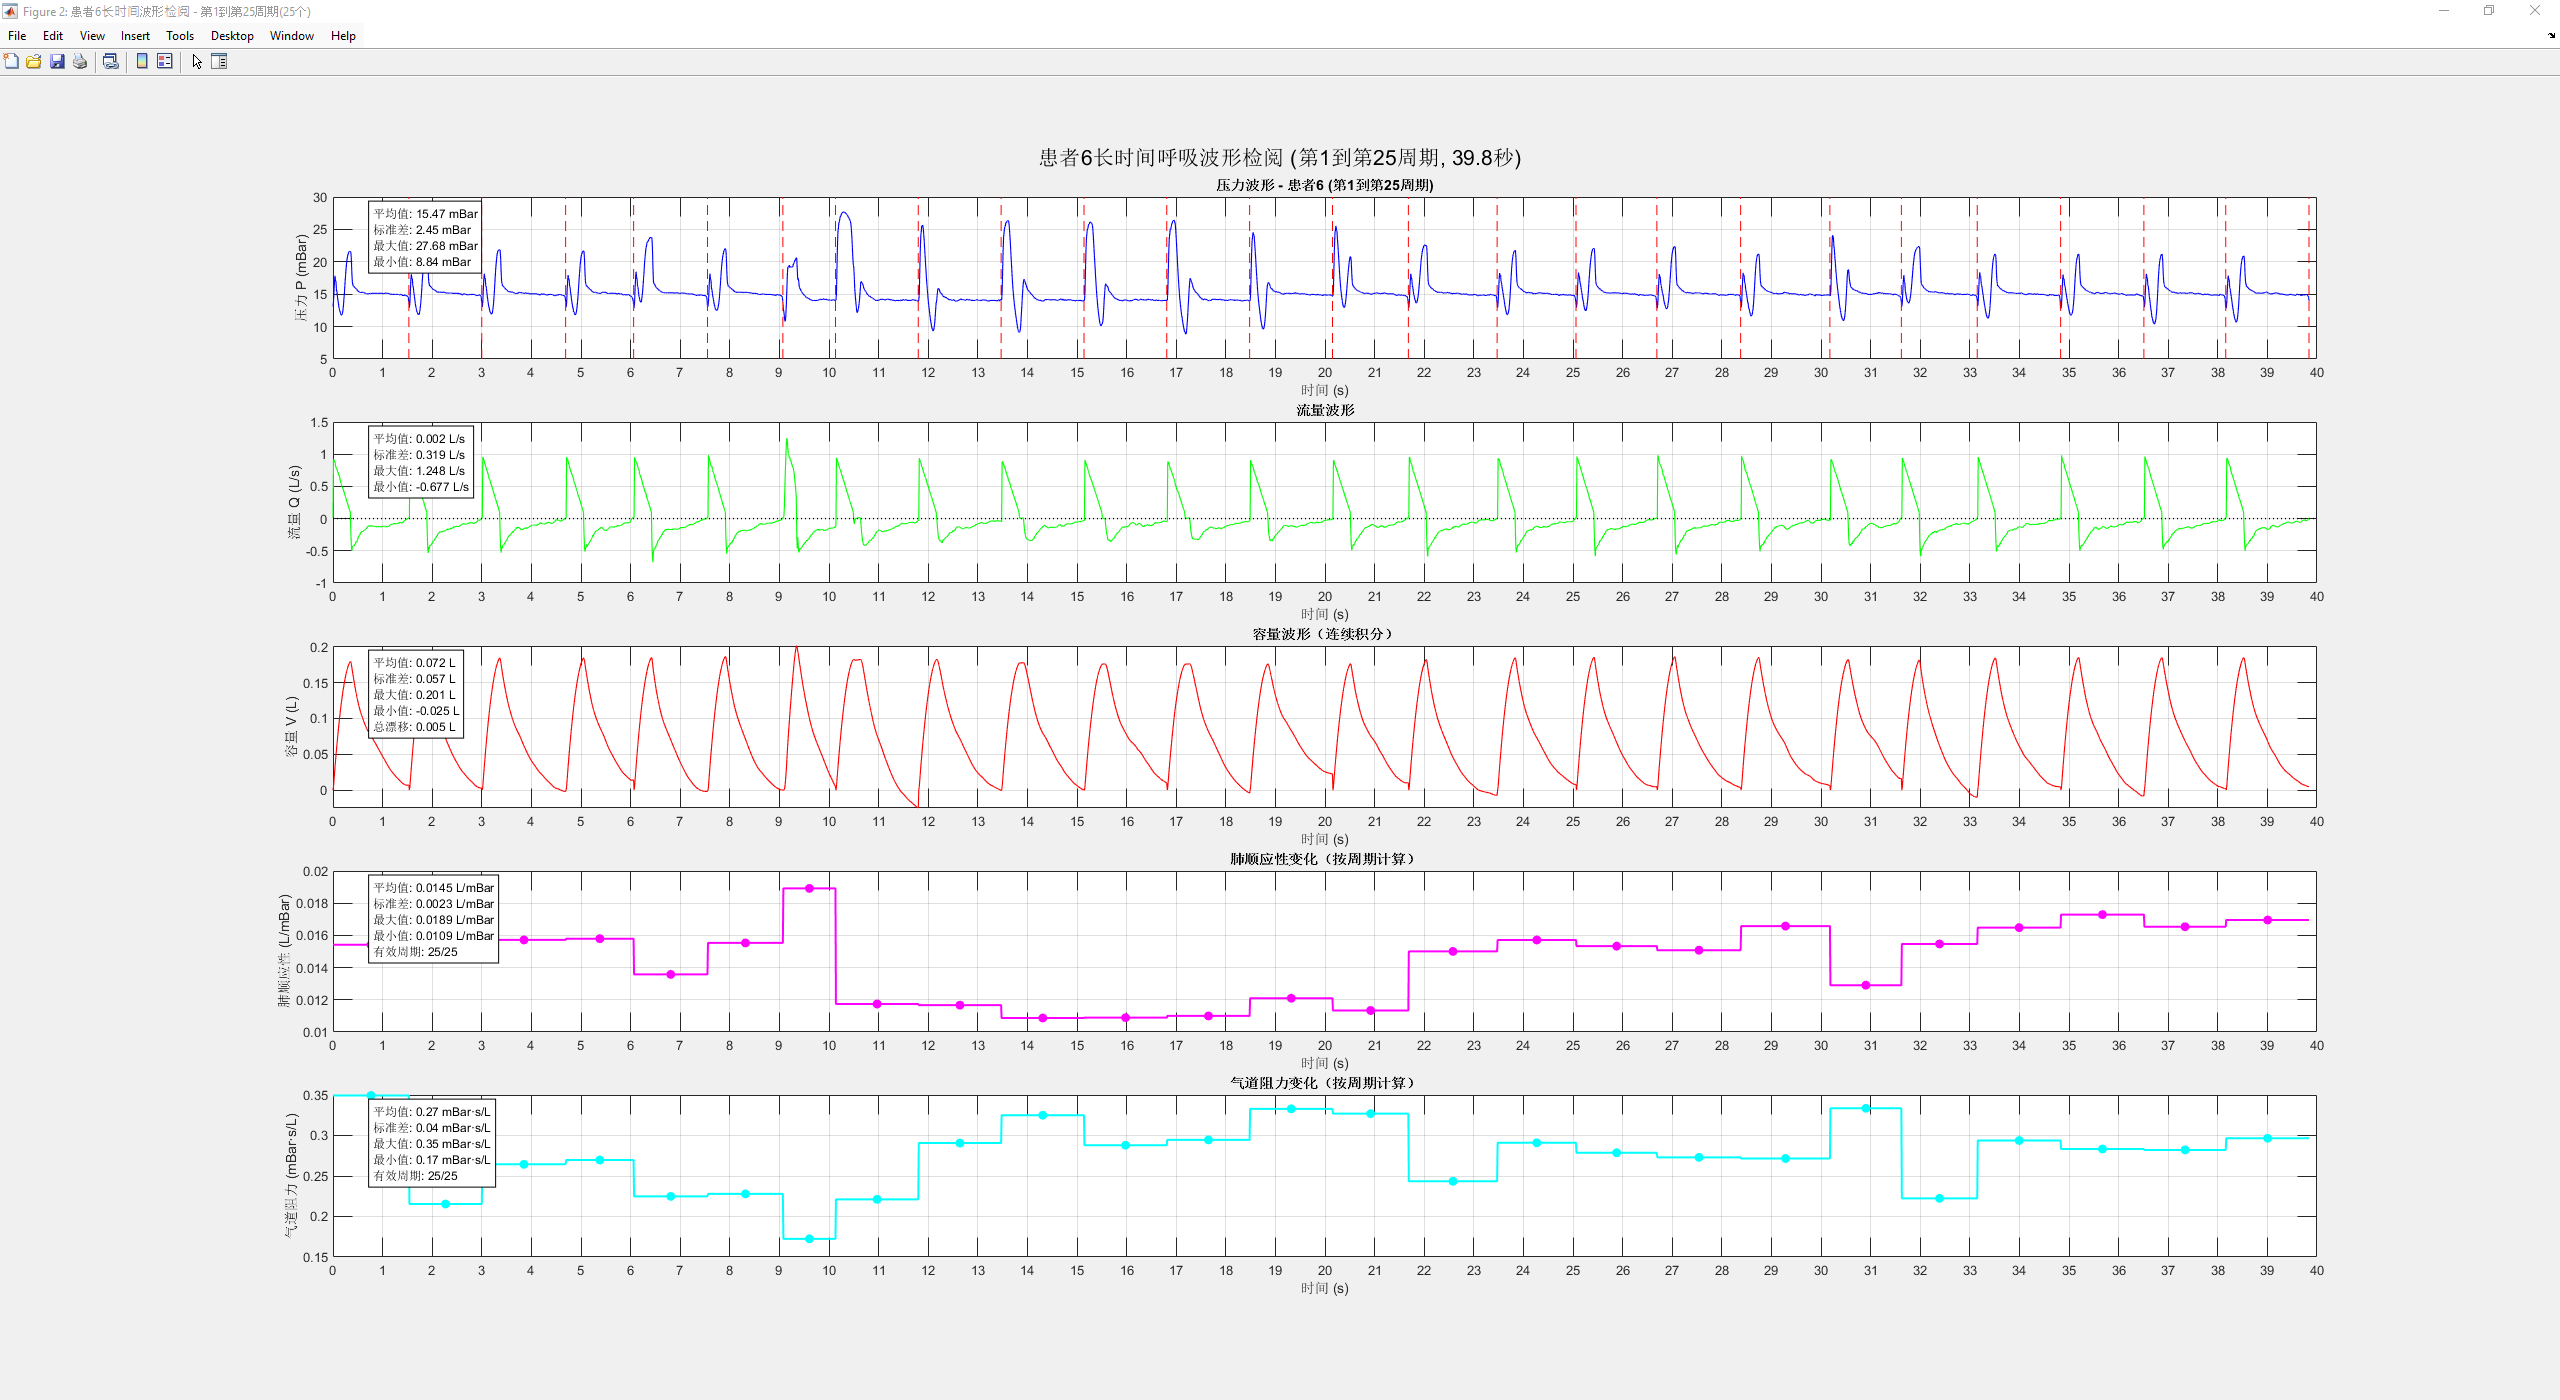2560x1400 pixels.
Task: Click the lowest cyan resistance marker near 9.6 s
Action: [x=809, y=1239]
